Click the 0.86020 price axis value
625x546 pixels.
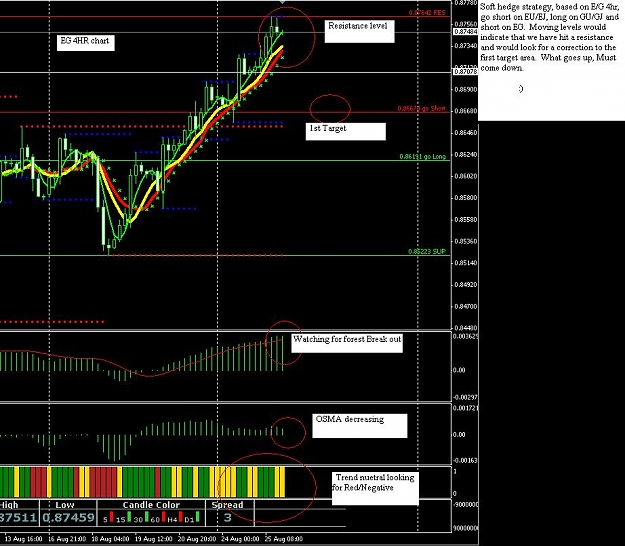point(466,176)
